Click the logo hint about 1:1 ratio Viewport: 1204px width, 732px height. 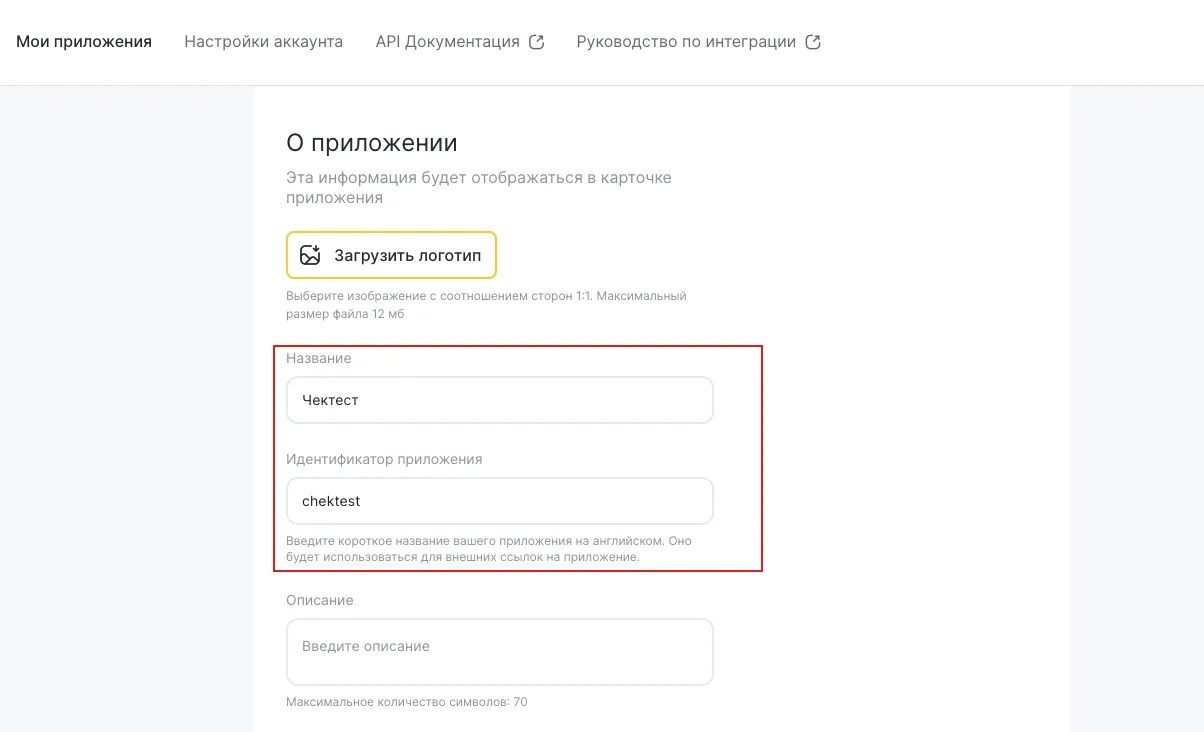click(x=486, y=305)
